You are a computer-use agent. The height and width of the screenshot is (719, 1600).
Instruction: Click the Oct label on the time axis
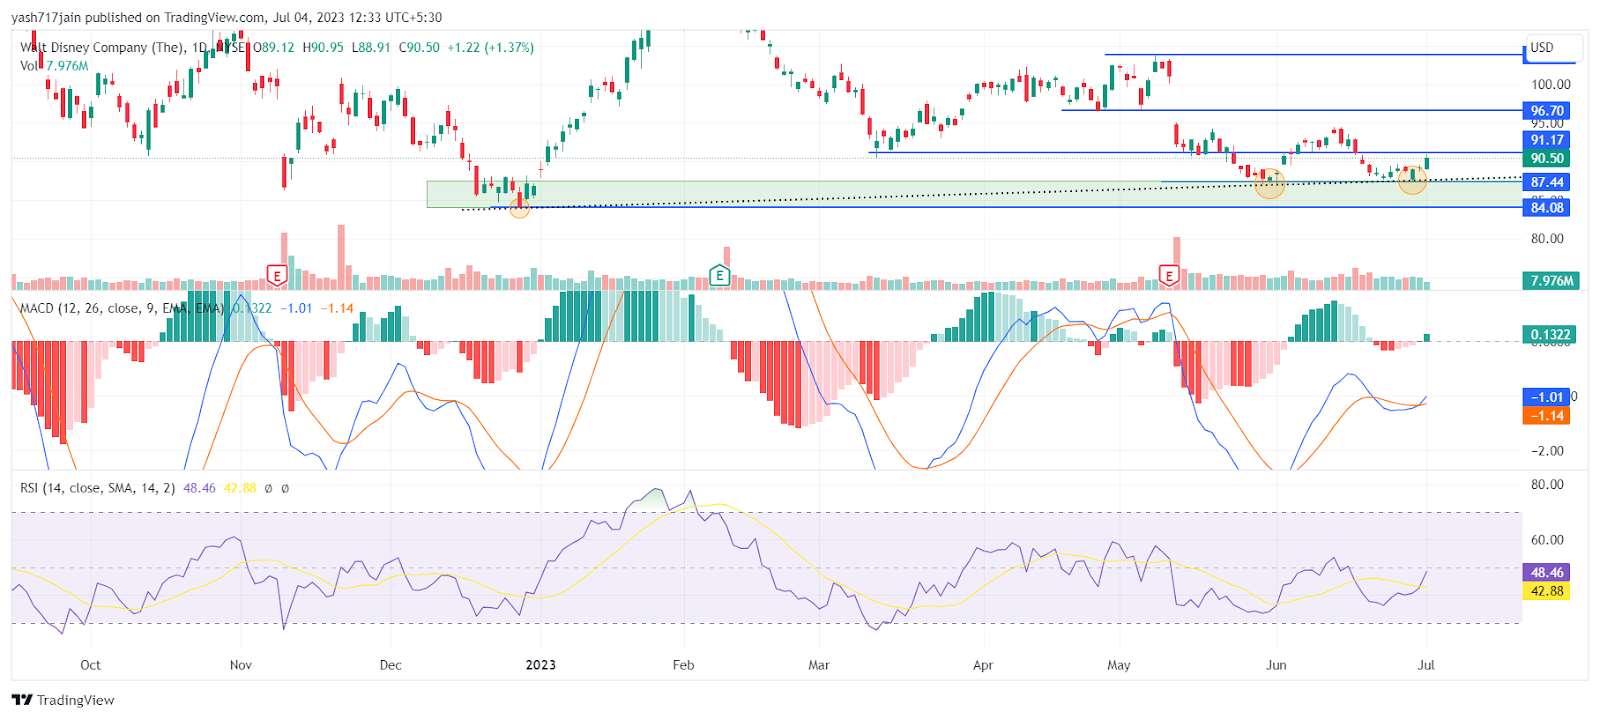tap(90, 665)
